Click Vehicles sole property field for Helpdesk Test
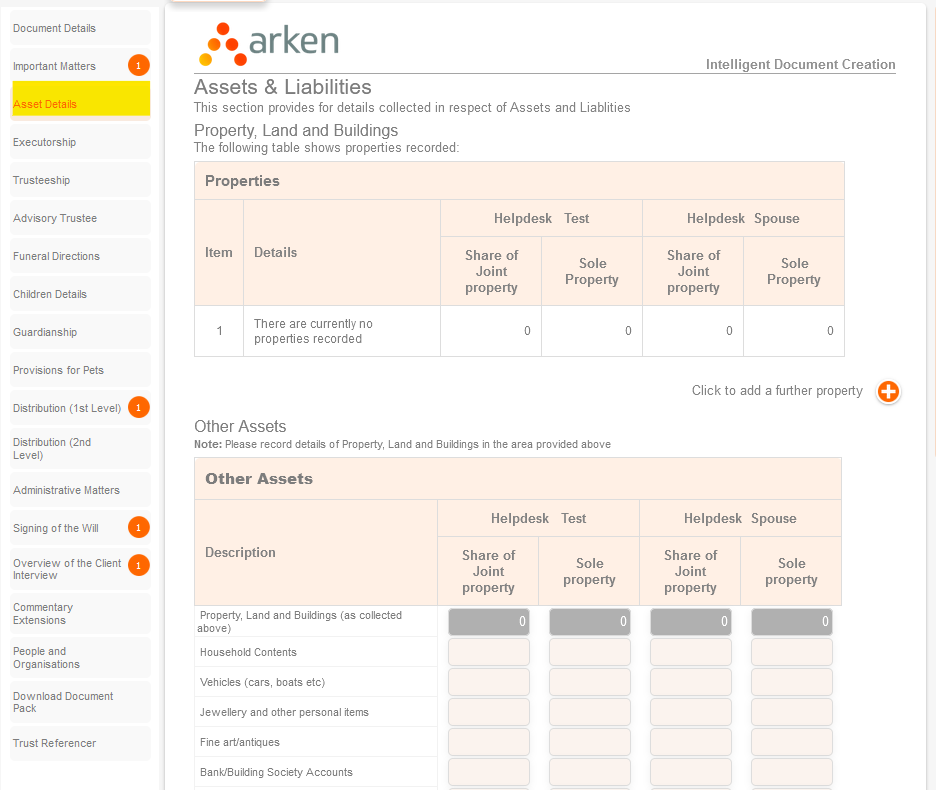 click(x=589, y=682)
